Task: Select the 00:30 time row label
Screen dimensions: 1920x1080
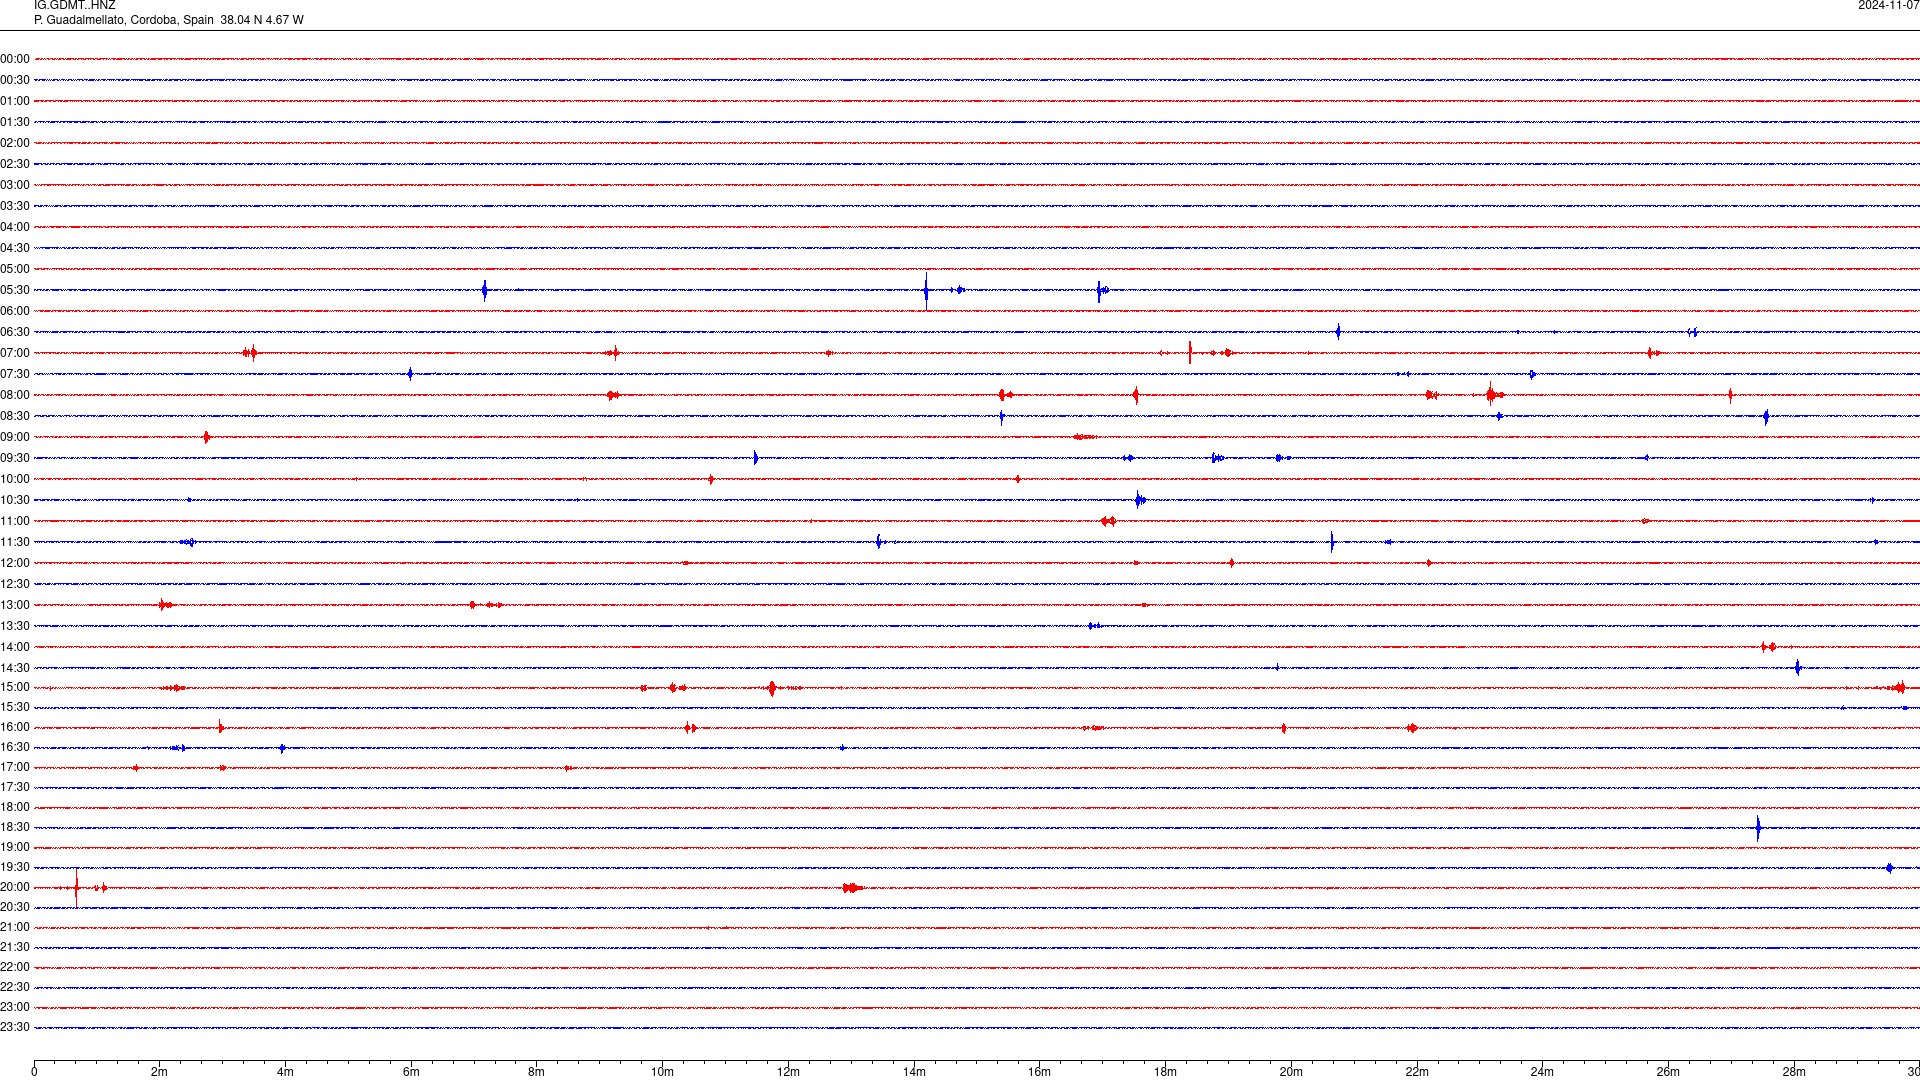Action: pyautogui.click(x=15, y=80)
